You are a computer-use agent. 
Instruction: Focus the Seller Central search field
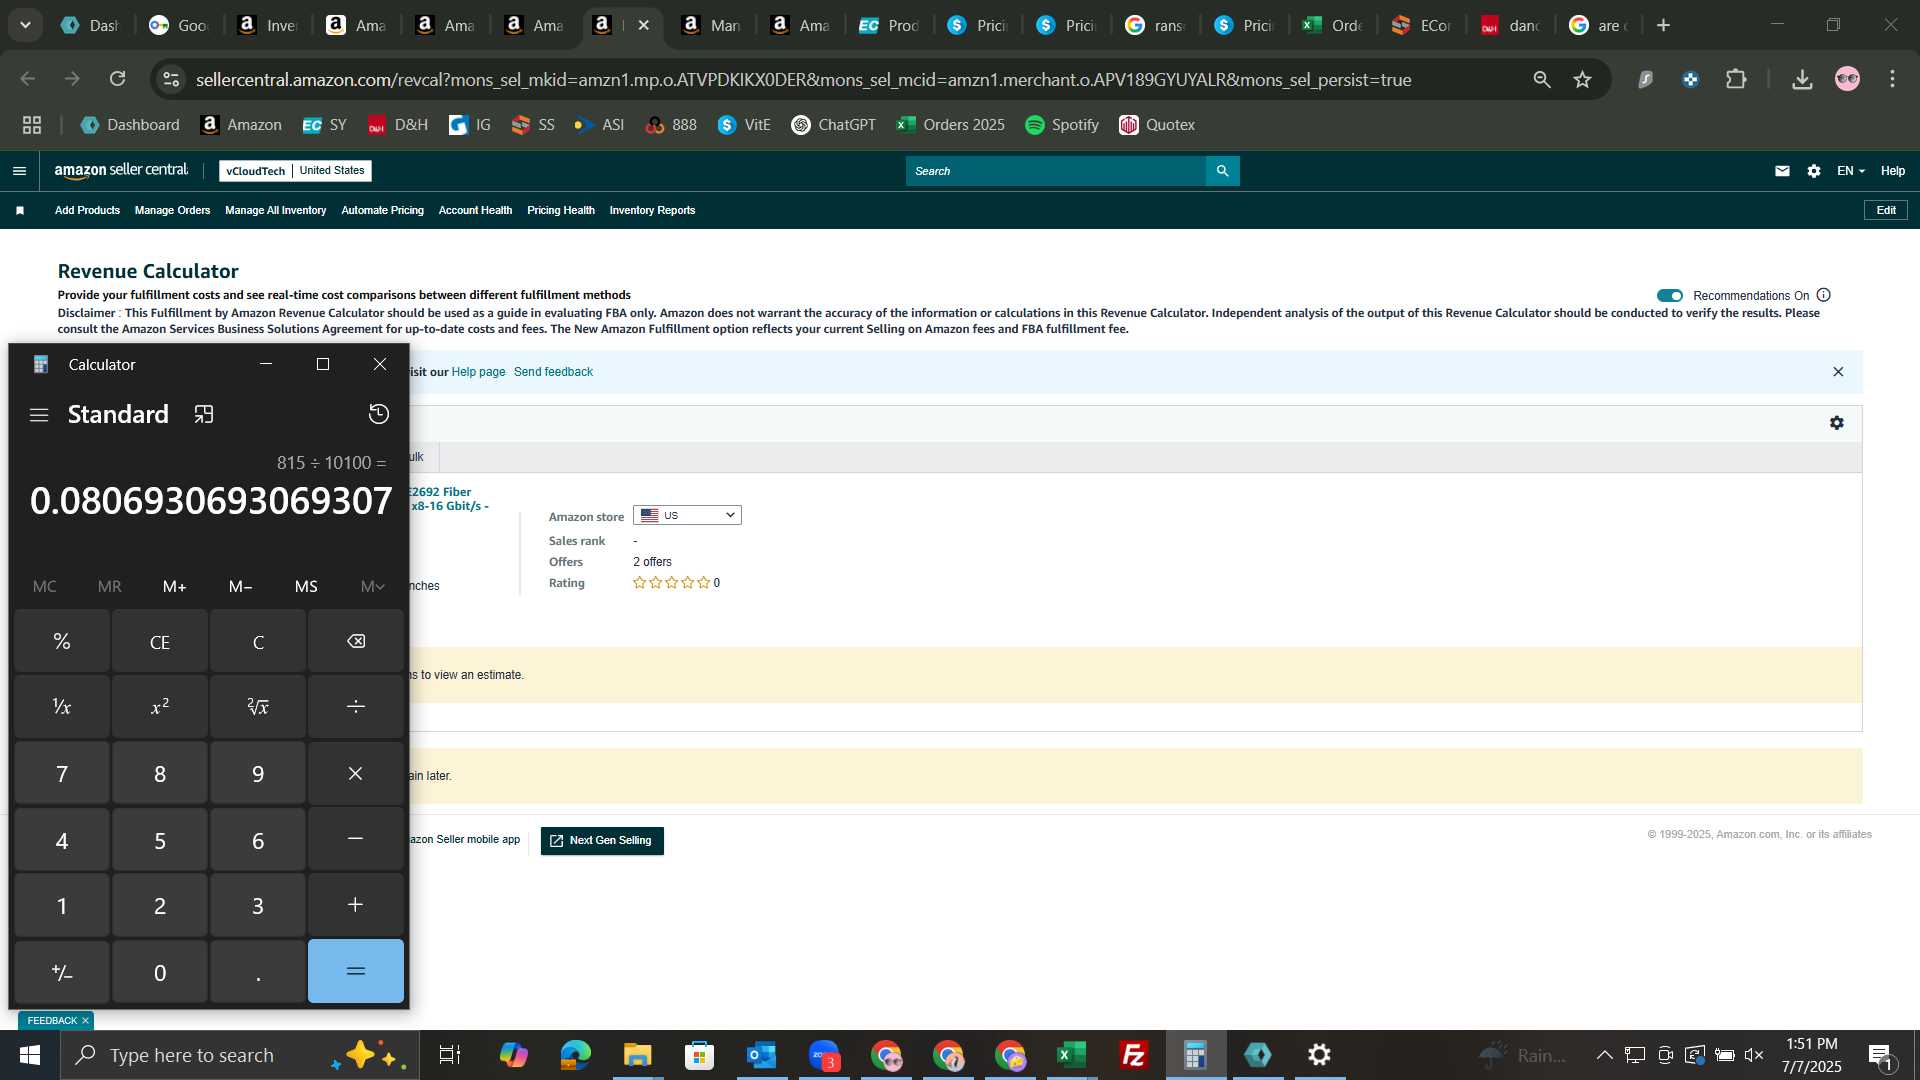click(1056, 171)
